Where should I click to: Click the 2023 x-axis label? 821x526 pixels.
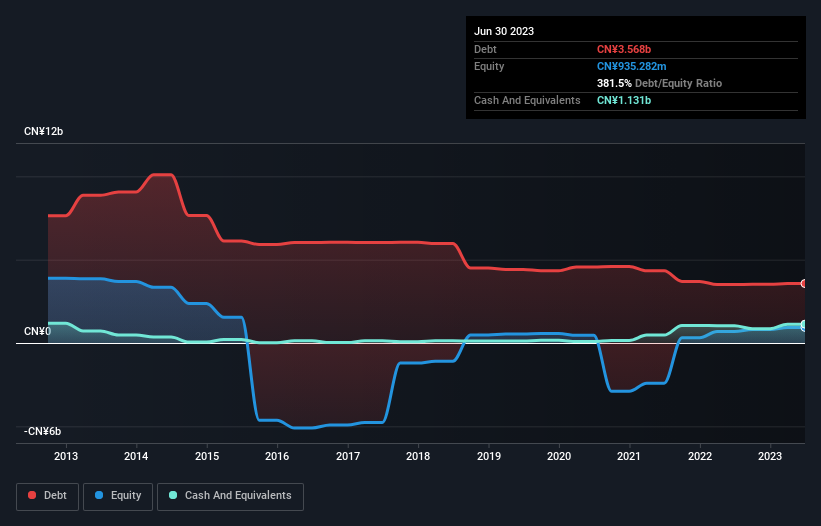pos(770,456)
